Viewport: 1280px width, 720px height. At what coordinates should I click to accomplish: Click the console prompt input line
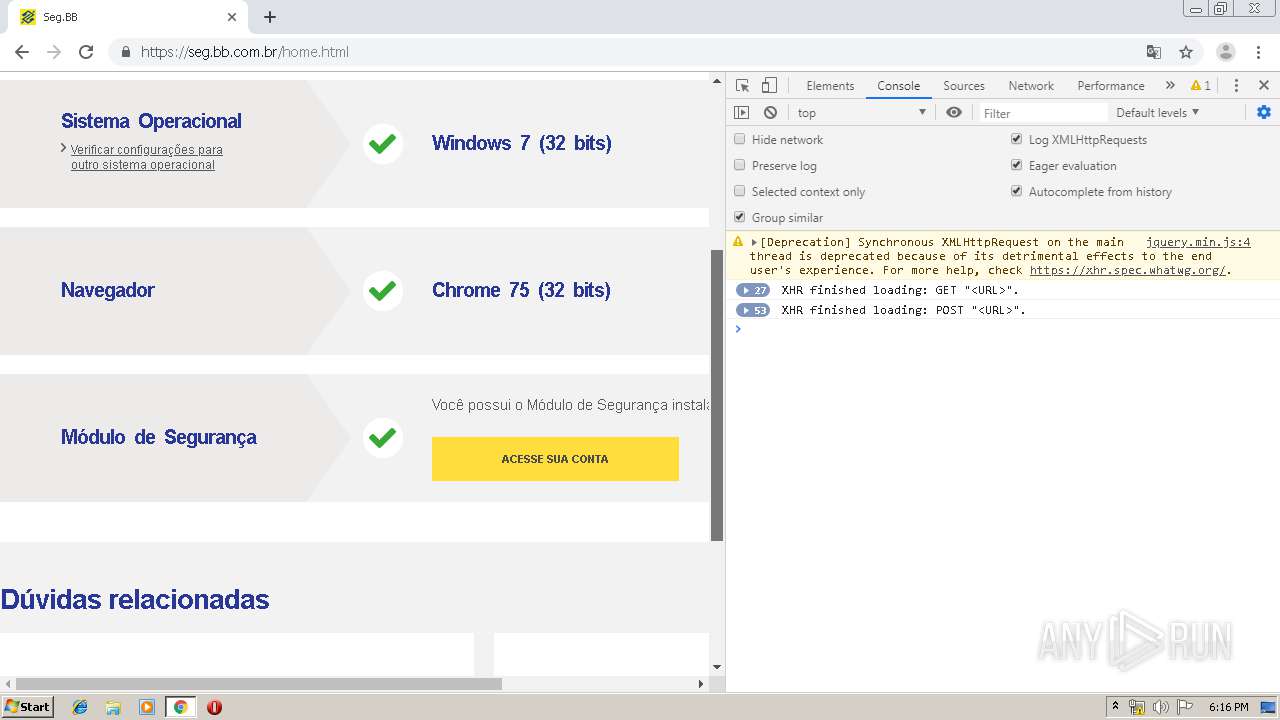[x=1003, y=329]
